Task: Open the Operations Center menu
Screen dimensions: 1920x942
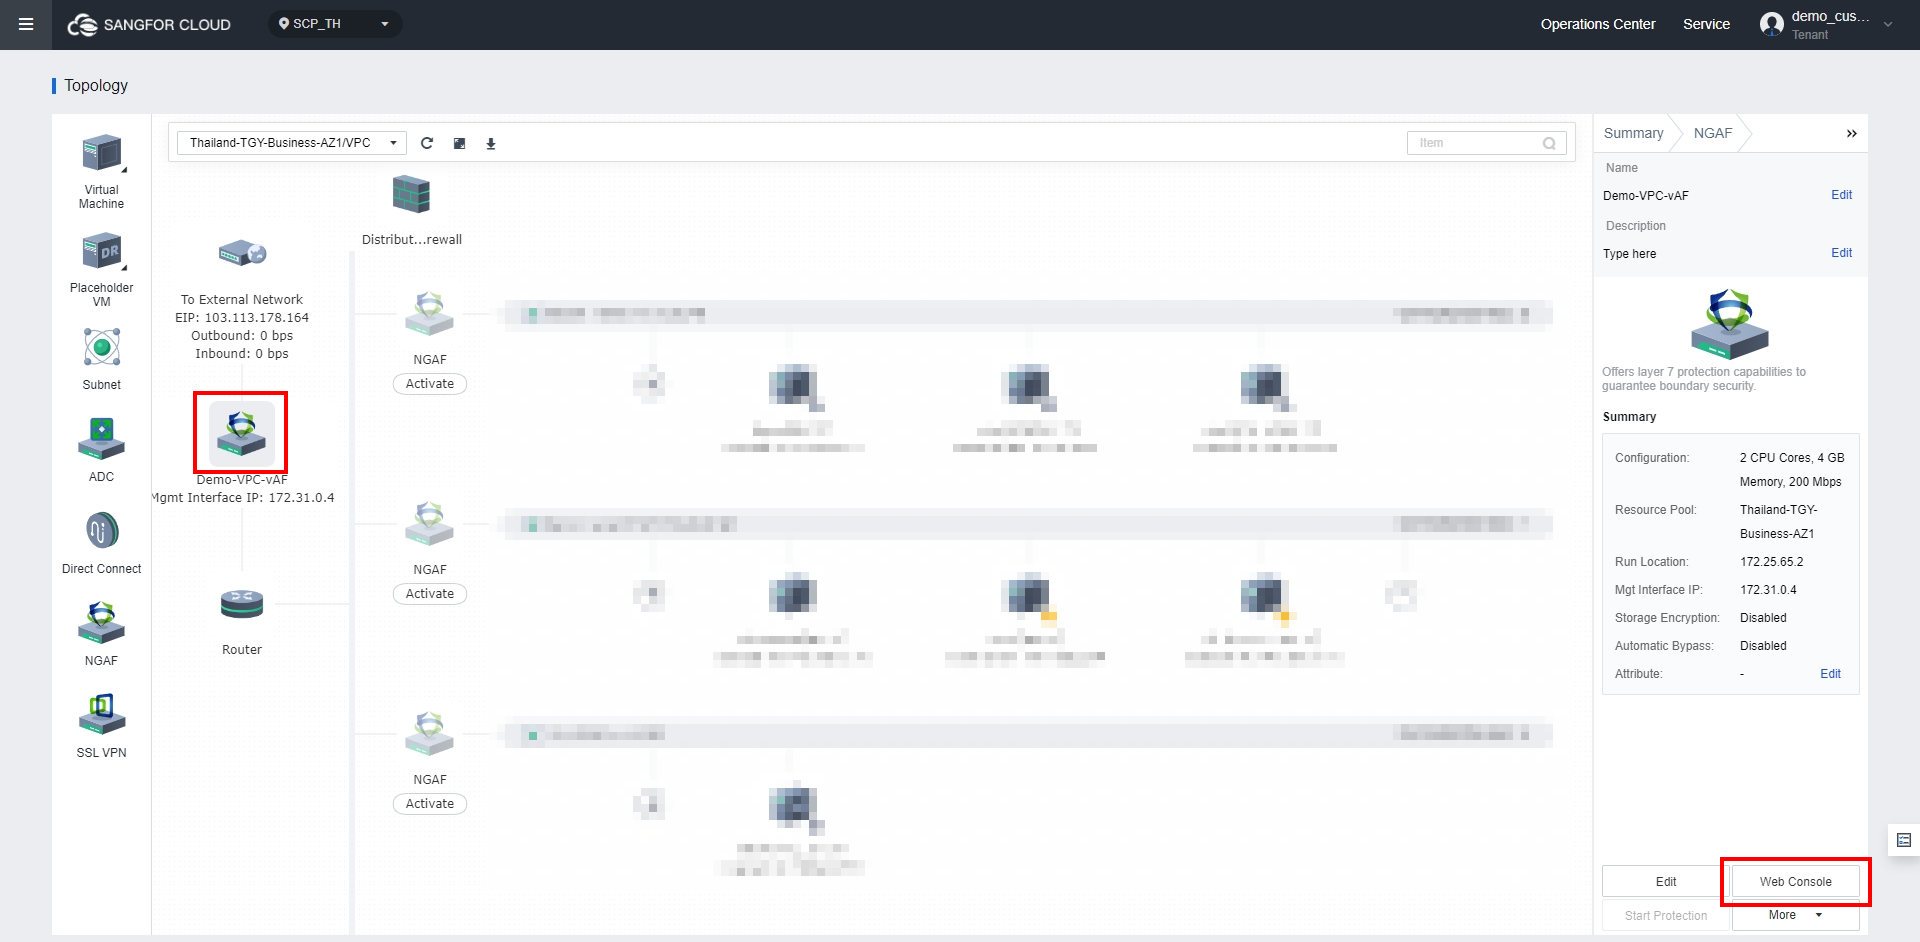Action: 1597,24
